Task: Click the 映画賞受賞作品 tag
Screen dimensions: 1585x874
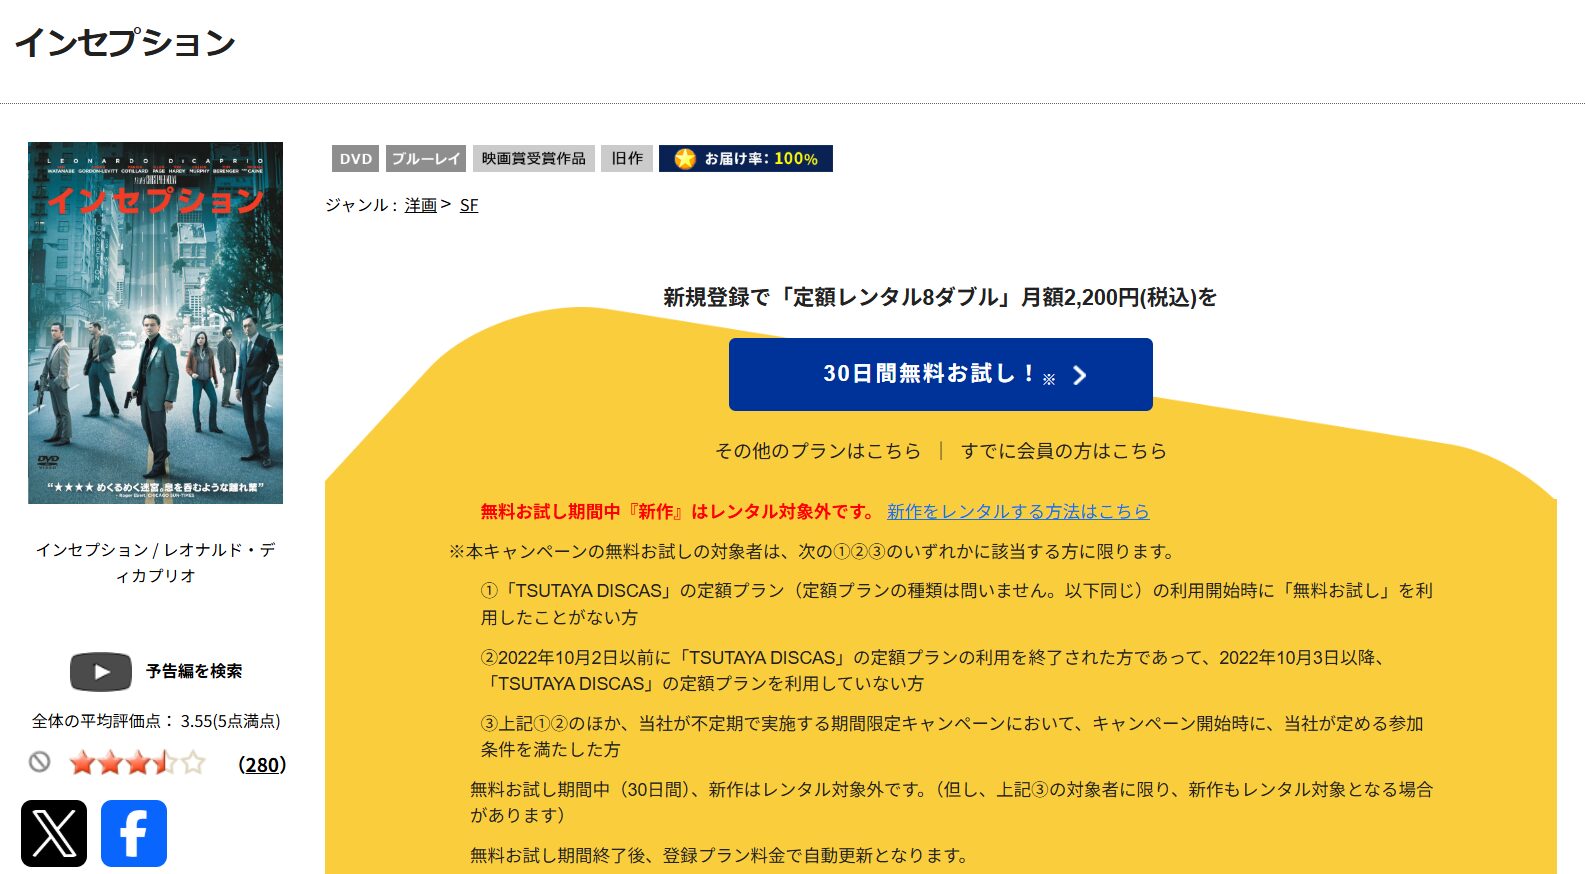Action: click(534, 159)
